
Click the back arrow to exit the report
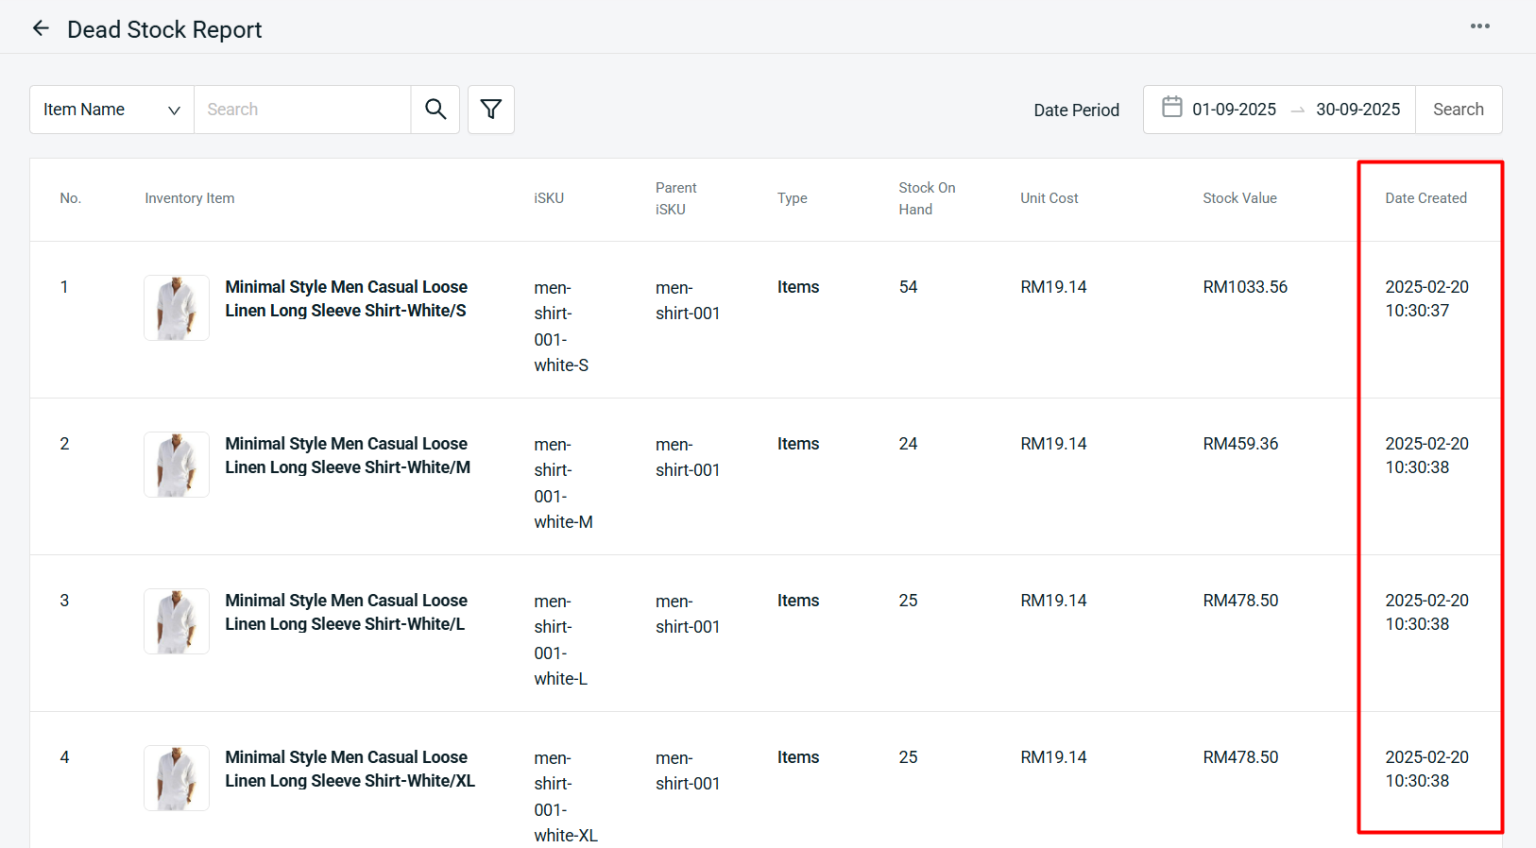coord(40,27)
